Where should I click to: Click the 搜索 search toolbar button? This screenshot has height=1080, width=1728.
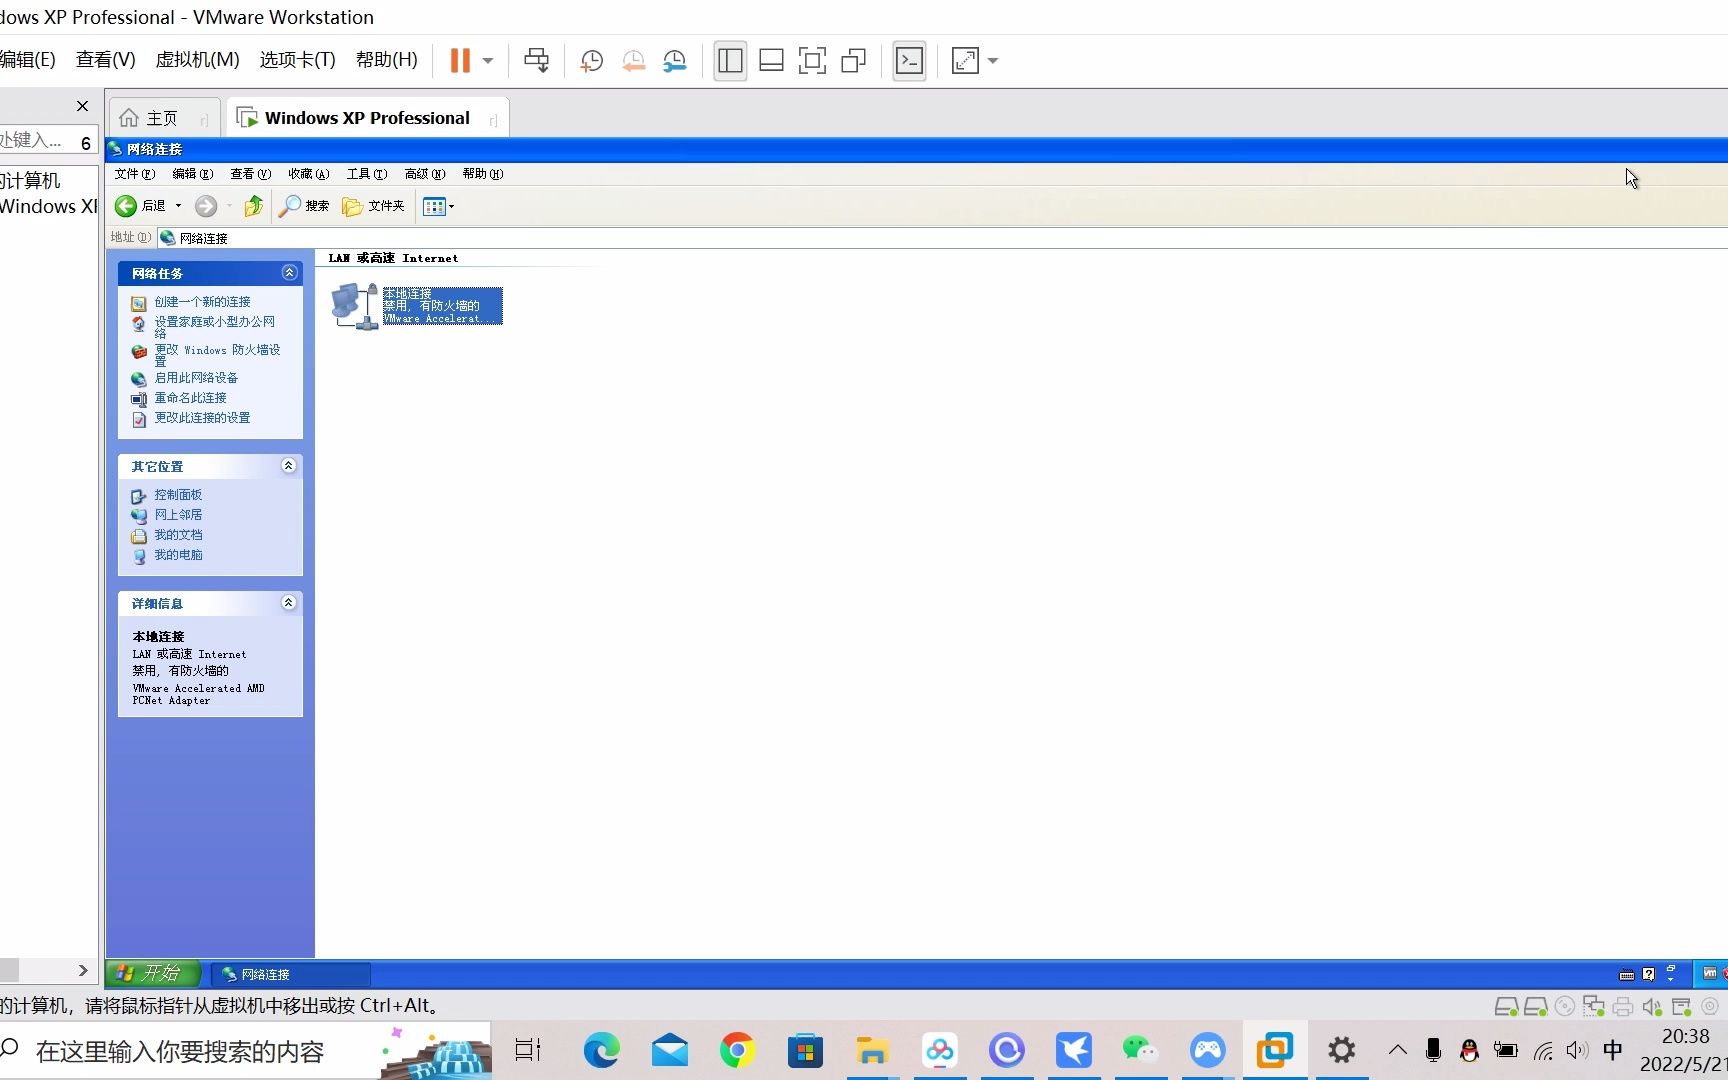[x=304, y=206]
